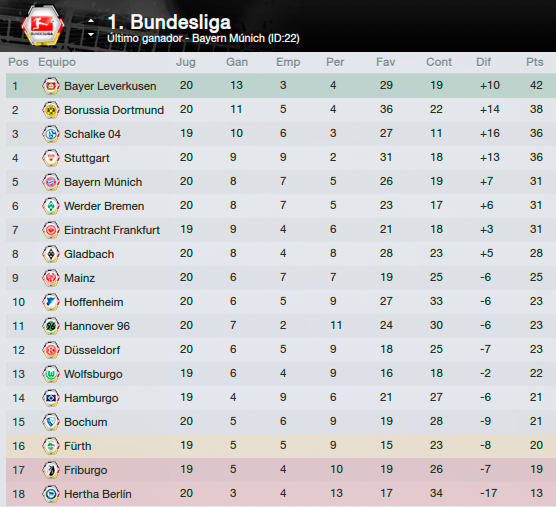Click the Bundesliga league logo
This screenshot has height=507, width=556.
[43, 25]
